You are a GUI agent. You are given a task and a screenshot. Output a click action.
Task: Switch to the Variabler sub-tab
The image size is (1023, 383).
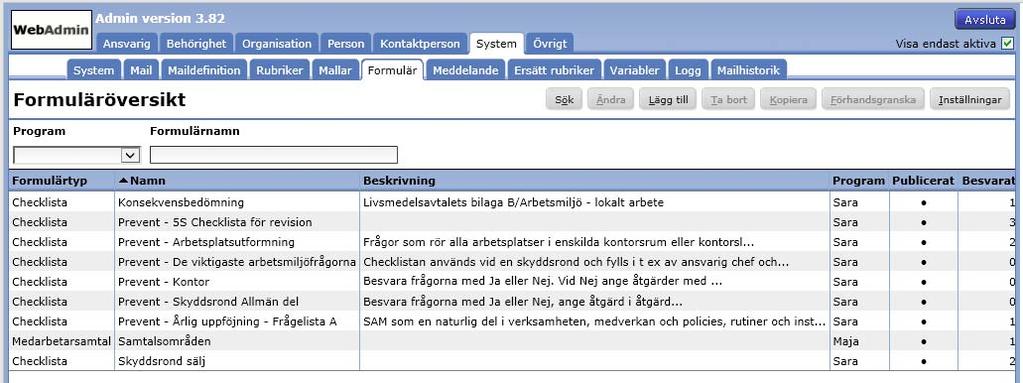(635, 70)
